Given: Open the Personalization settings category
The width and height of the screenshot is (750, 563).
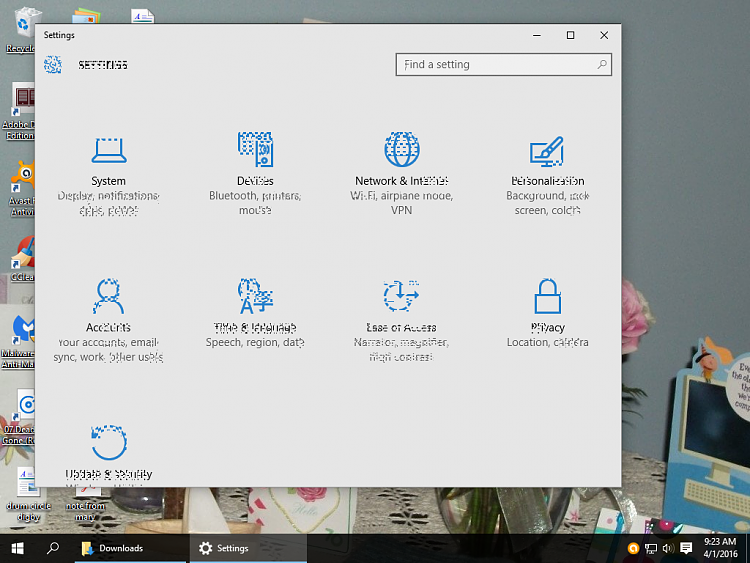Looking at the screenshot, I should pyautogui.click(x=547, y=165).
